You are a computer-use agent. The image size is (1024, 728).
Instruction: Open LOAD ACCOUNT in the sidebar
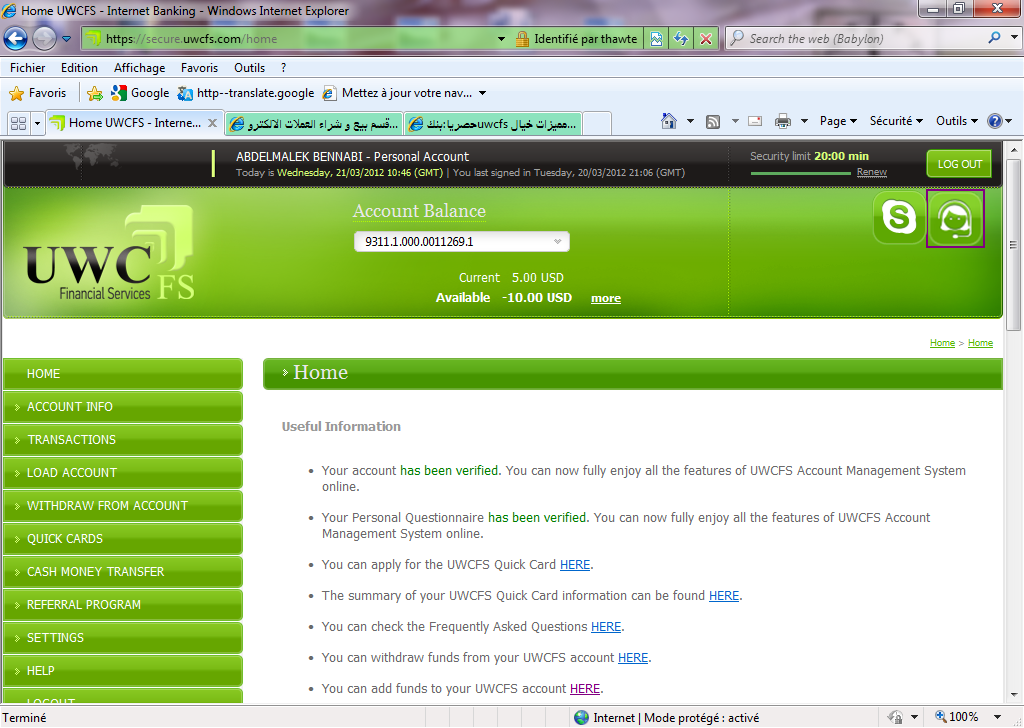click(x=123, y=473)
